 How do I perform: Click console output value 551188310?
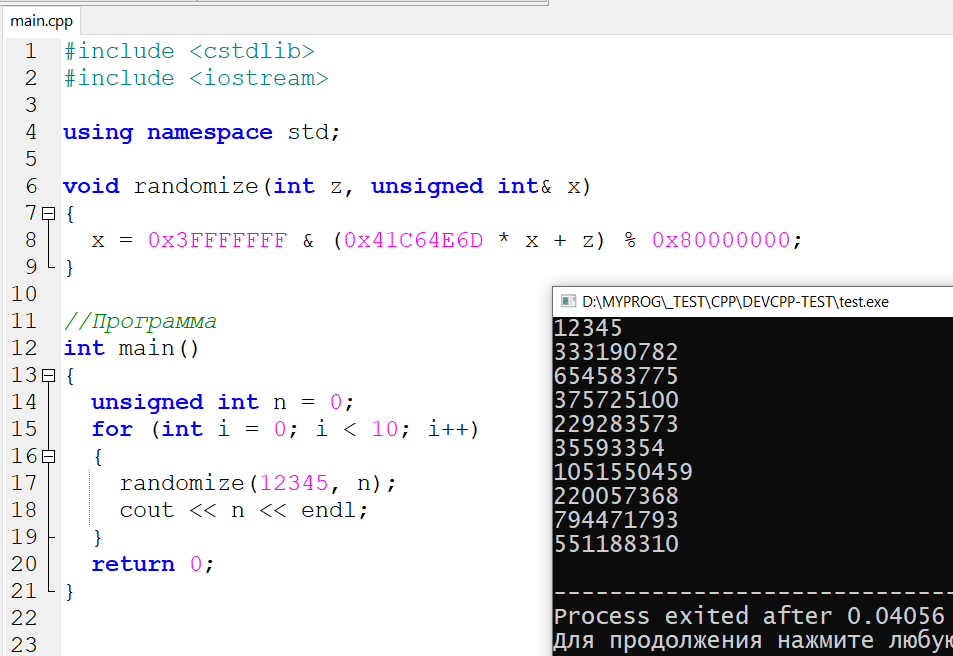click(616, 544)
